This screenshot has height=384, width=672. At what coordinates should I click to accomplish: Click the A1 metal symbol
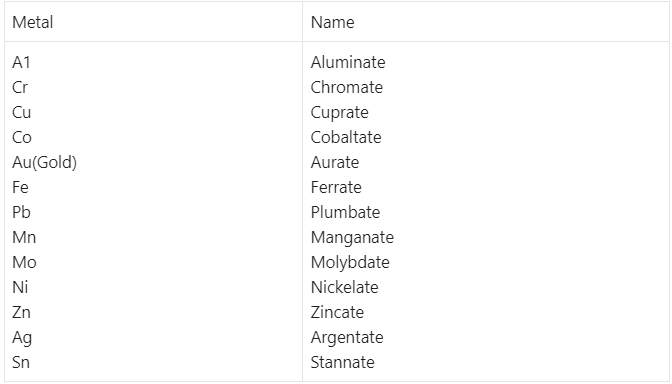pos(21,63)
